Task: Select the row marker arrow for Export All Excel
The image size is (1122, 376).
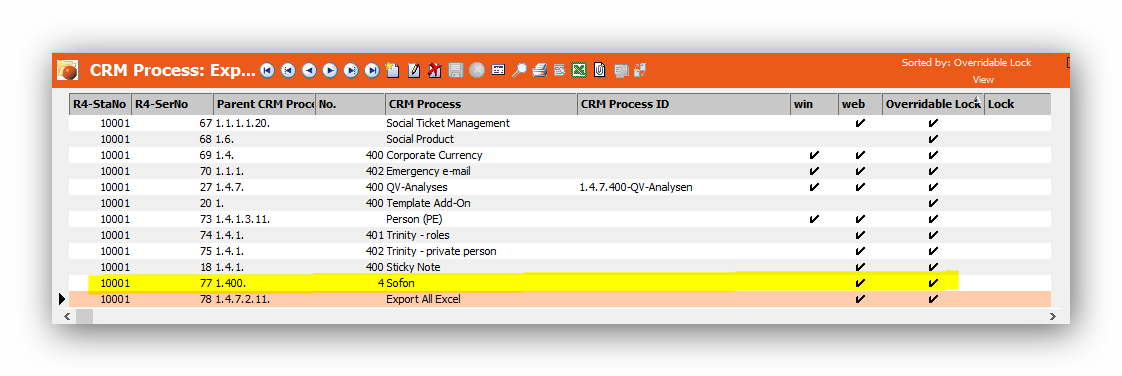Action: pos(63,299)
